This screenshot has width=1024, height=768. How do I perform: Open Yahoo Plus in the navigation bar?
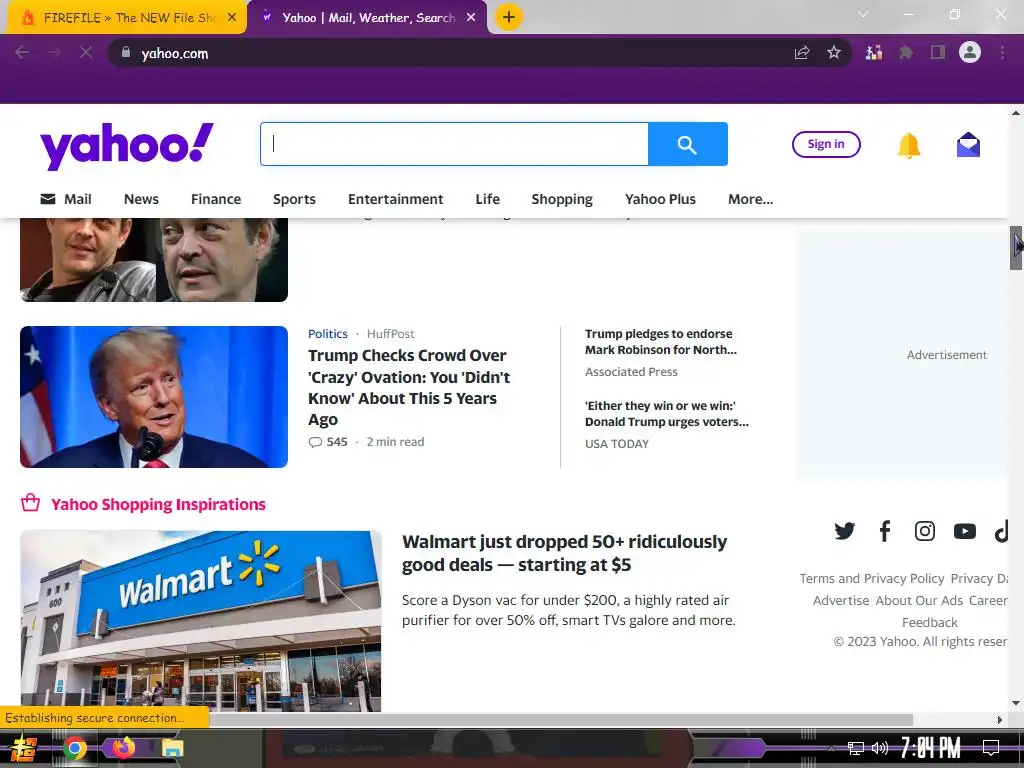click(x=660, y=199)
